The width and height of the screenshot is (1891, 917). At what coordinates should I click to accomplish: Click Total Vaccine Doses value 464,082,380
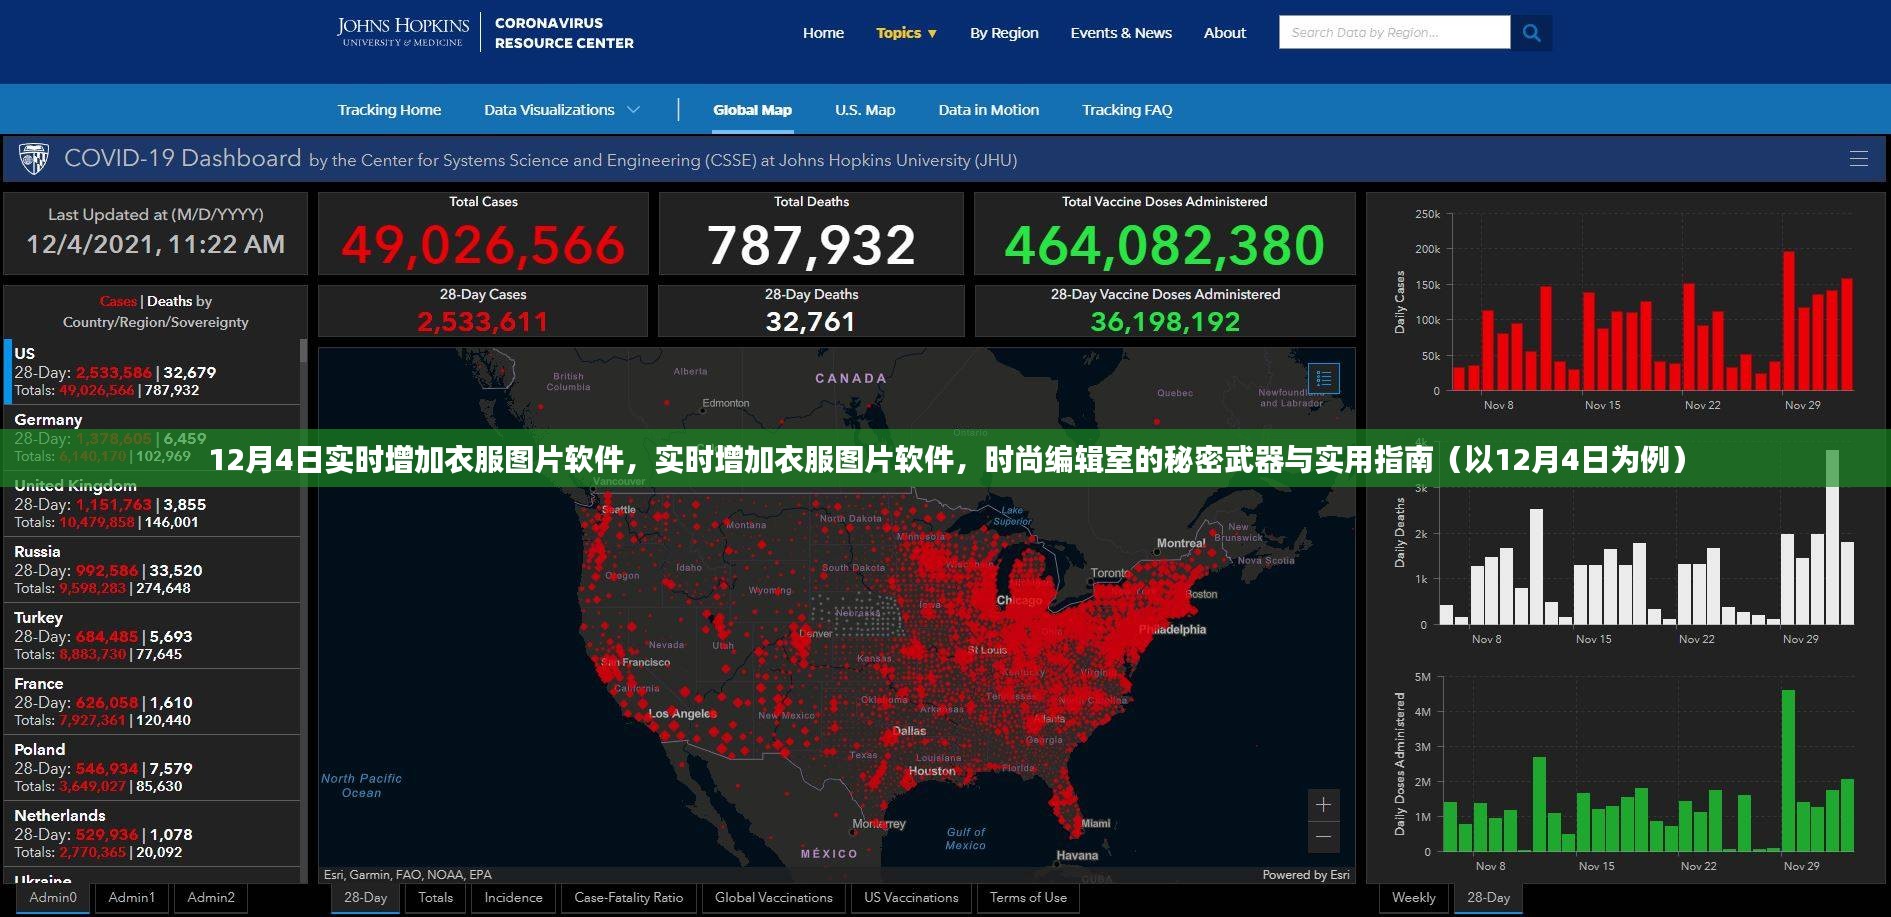pyautogui.click(x=1164, y=246)
